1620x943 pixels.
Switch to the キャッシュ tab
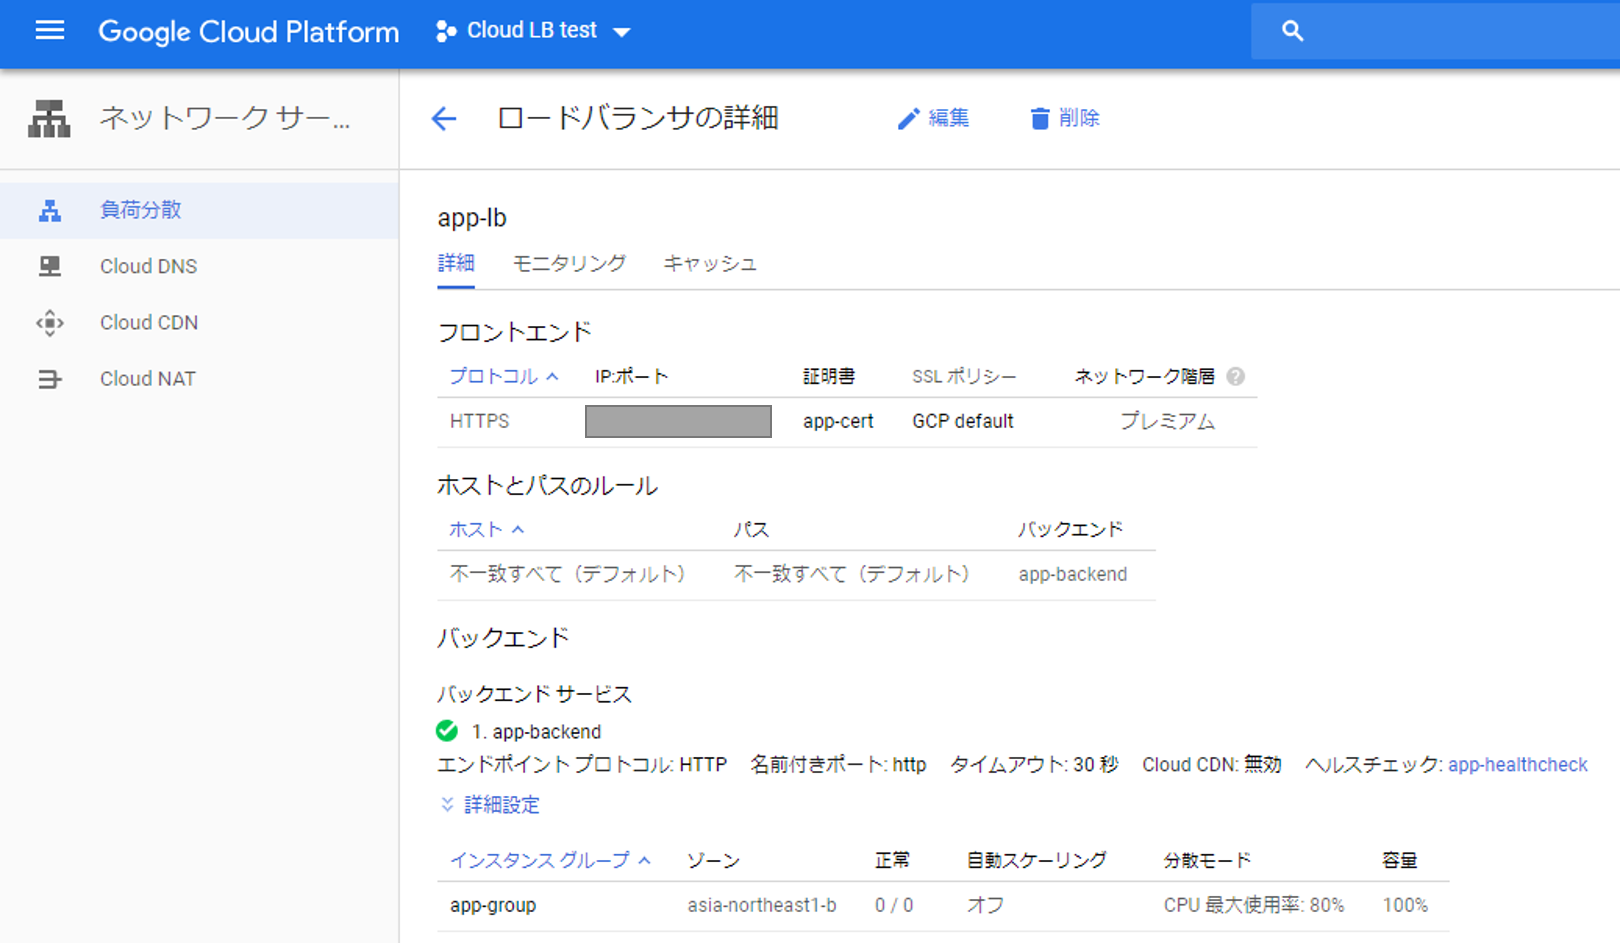coord(710,263)
